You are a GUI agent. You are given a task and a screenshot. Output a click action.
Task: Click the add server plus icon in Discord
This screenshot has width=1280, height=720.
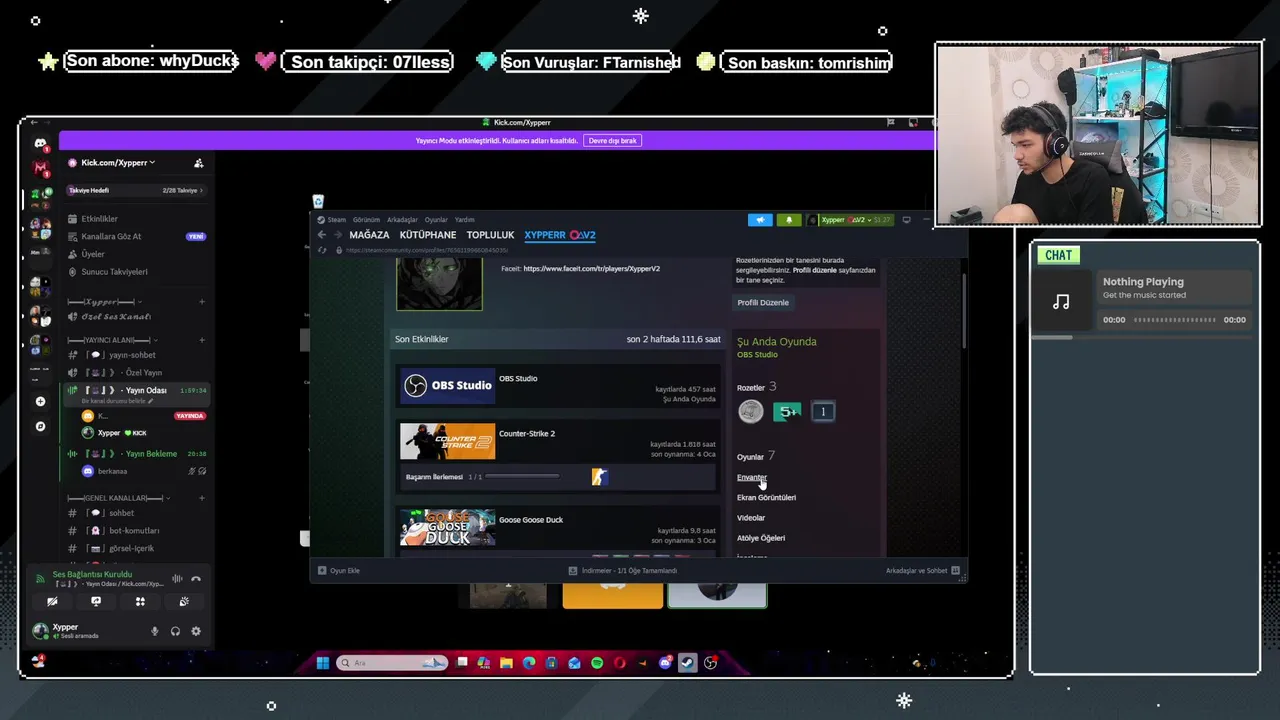pyautogui.click(x=40, y=401)
